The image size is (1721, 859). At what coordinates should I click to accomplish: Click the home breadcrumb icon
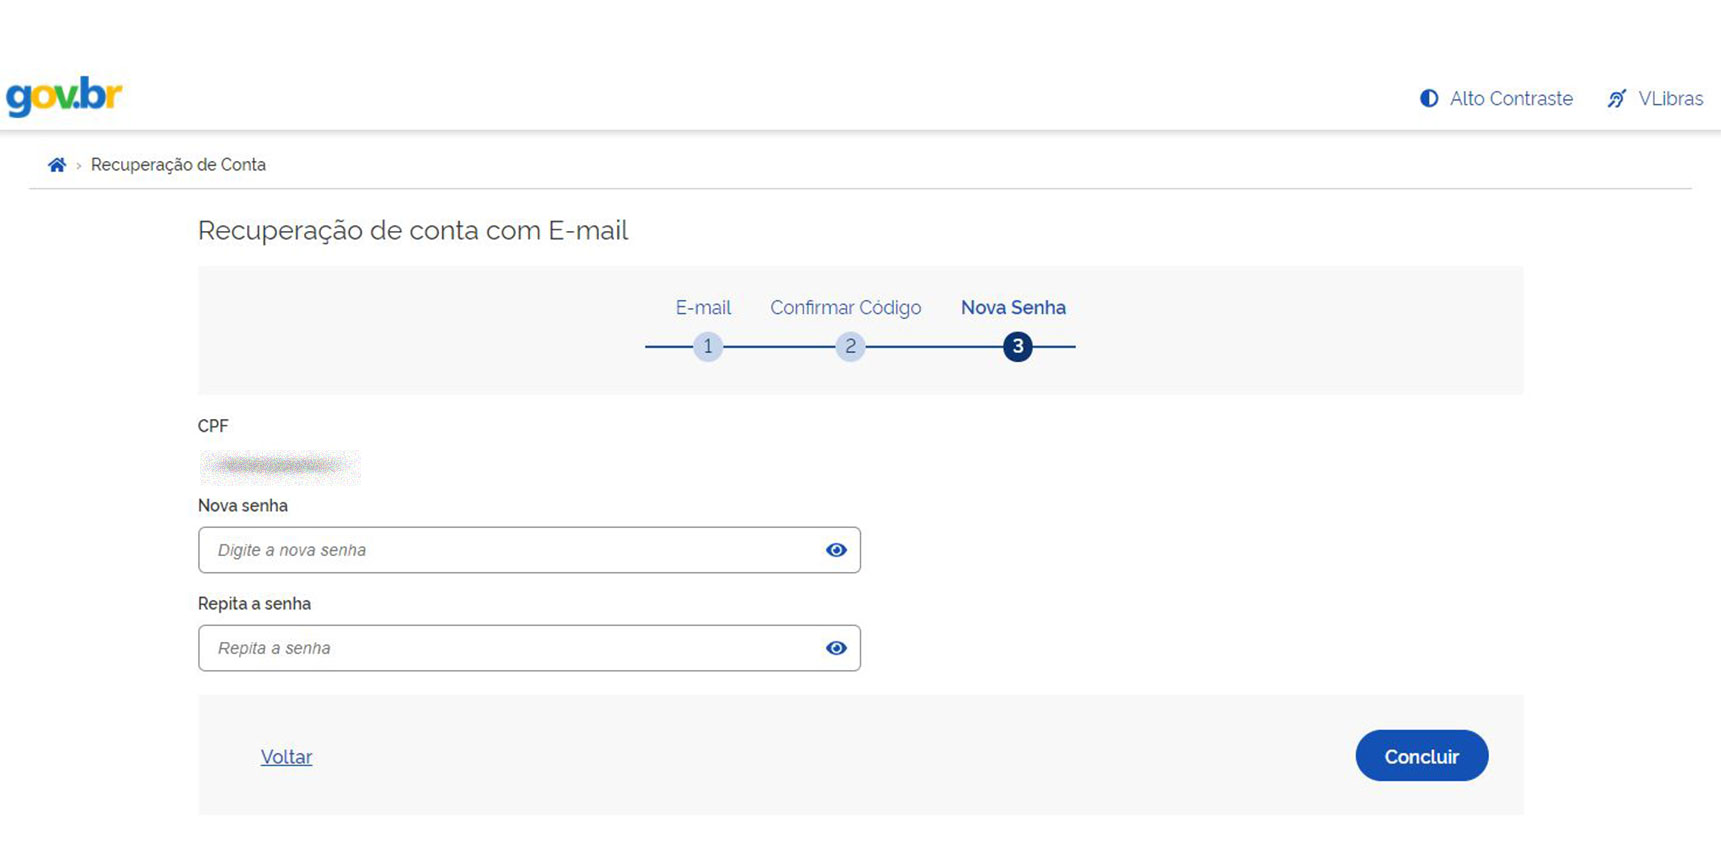(57, 165)
